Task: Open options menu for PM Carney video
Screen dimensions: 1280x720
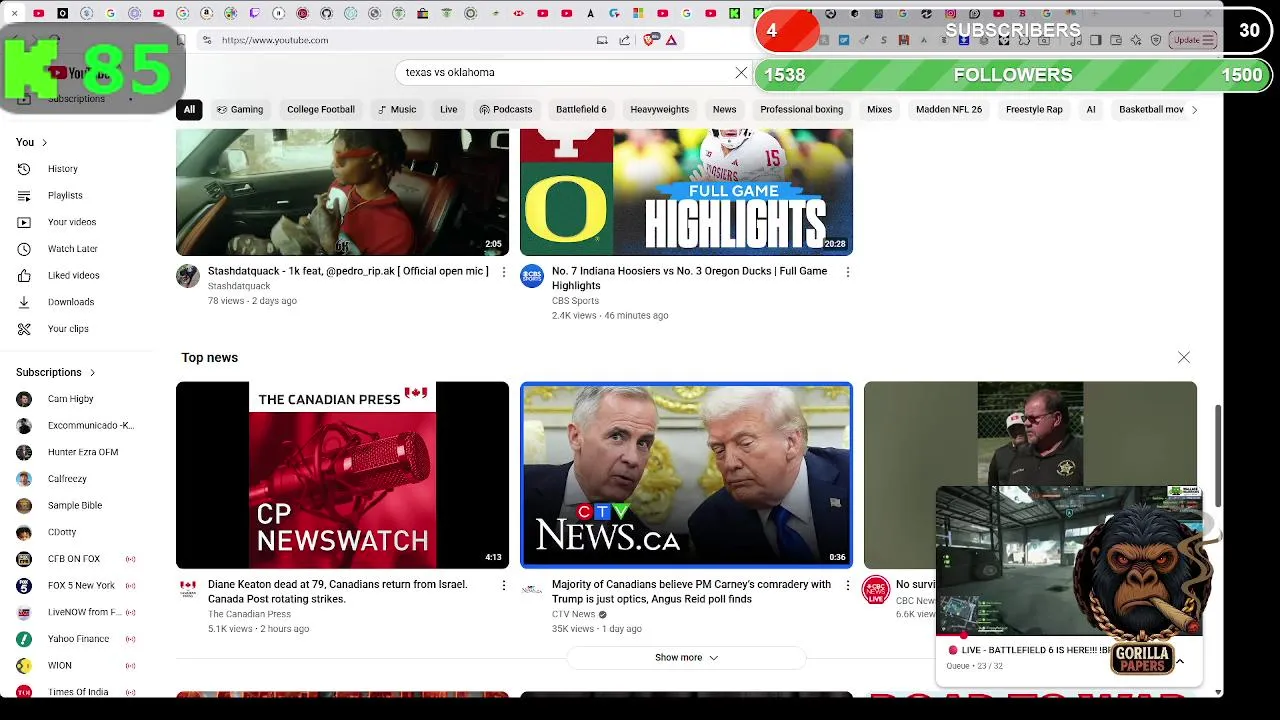Action: coord(848,585)
